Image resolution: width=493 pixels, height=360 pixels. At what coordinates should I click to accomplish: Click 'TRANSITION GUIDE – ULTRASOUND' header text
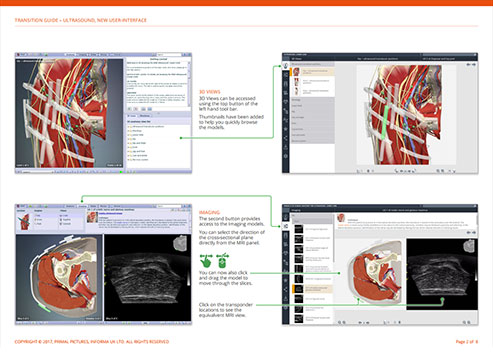[x=55, y=20]
